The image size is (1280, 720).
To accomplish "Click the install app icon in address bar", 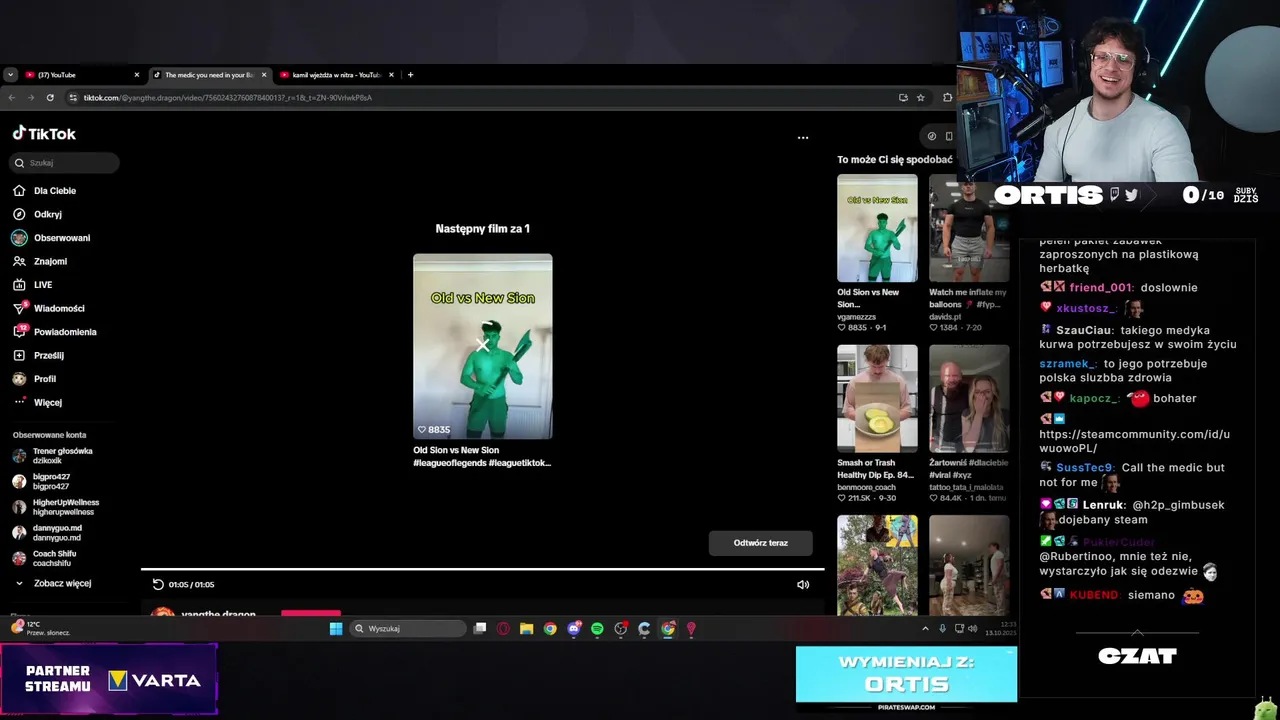I will pos(903,97).
